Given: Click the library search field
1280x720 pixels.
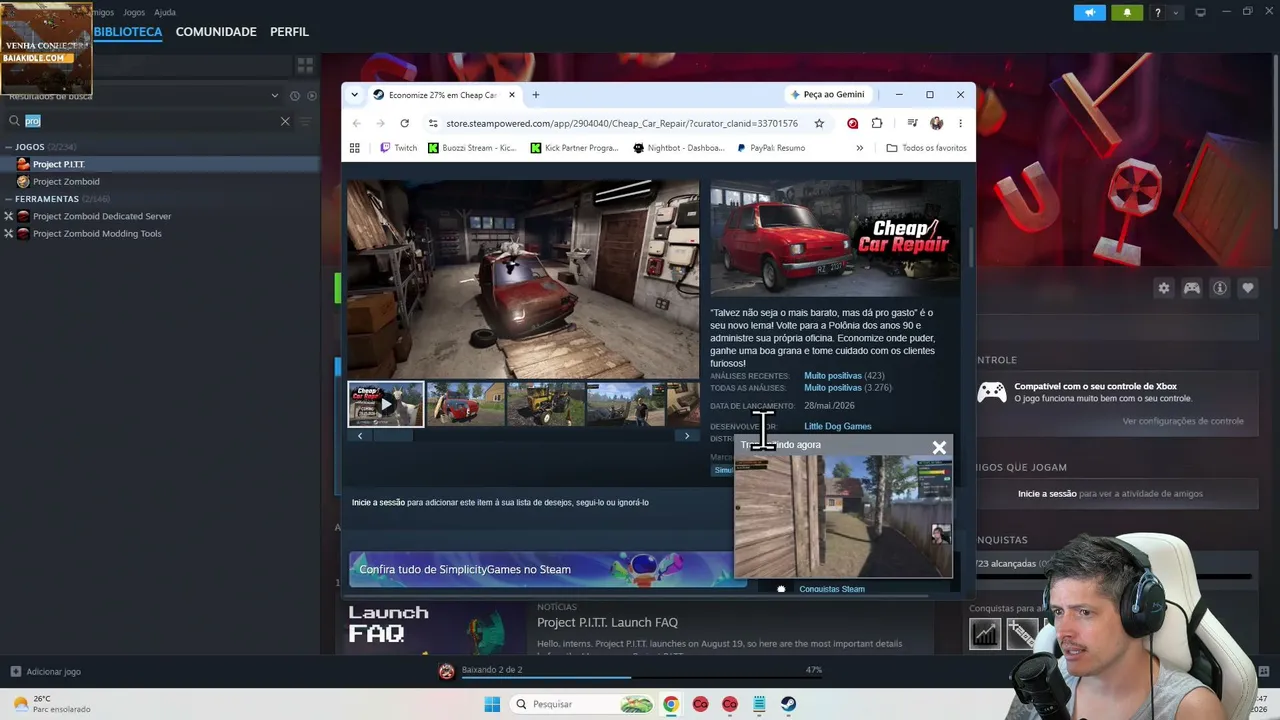Looking at the screenshot, I should point(150,121).
